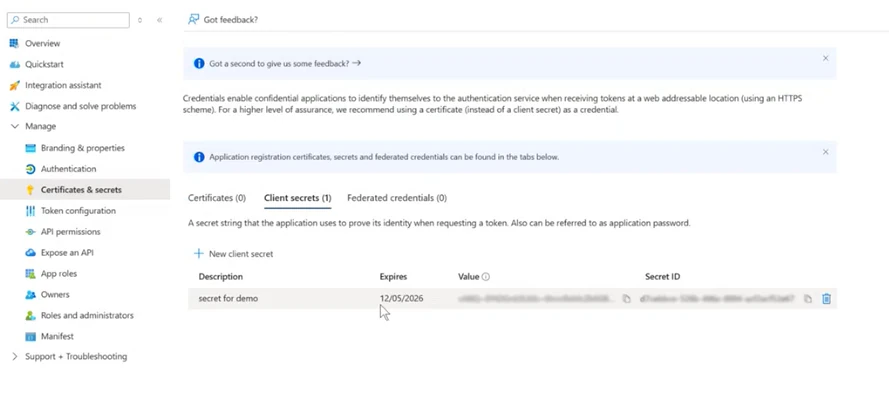Open Overview in the sidebar
This screenshot has width=889, height=409.
[43, 44]
